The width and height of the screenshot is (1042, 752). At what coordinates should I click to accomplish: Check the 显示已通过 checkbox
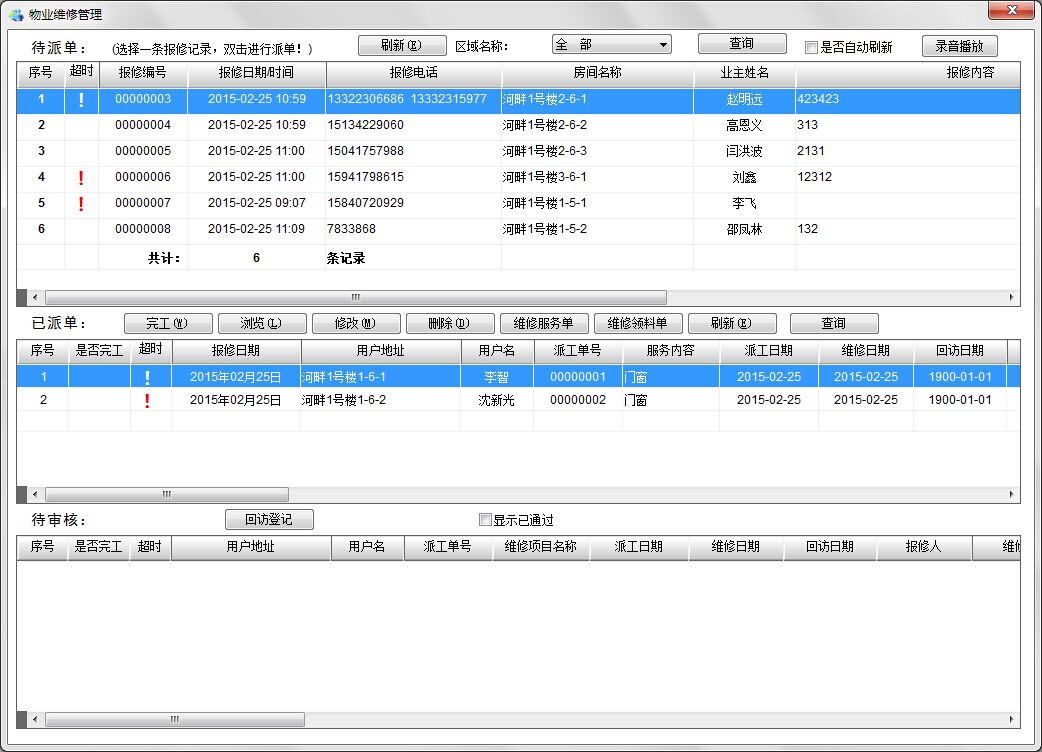pos(485,520)
